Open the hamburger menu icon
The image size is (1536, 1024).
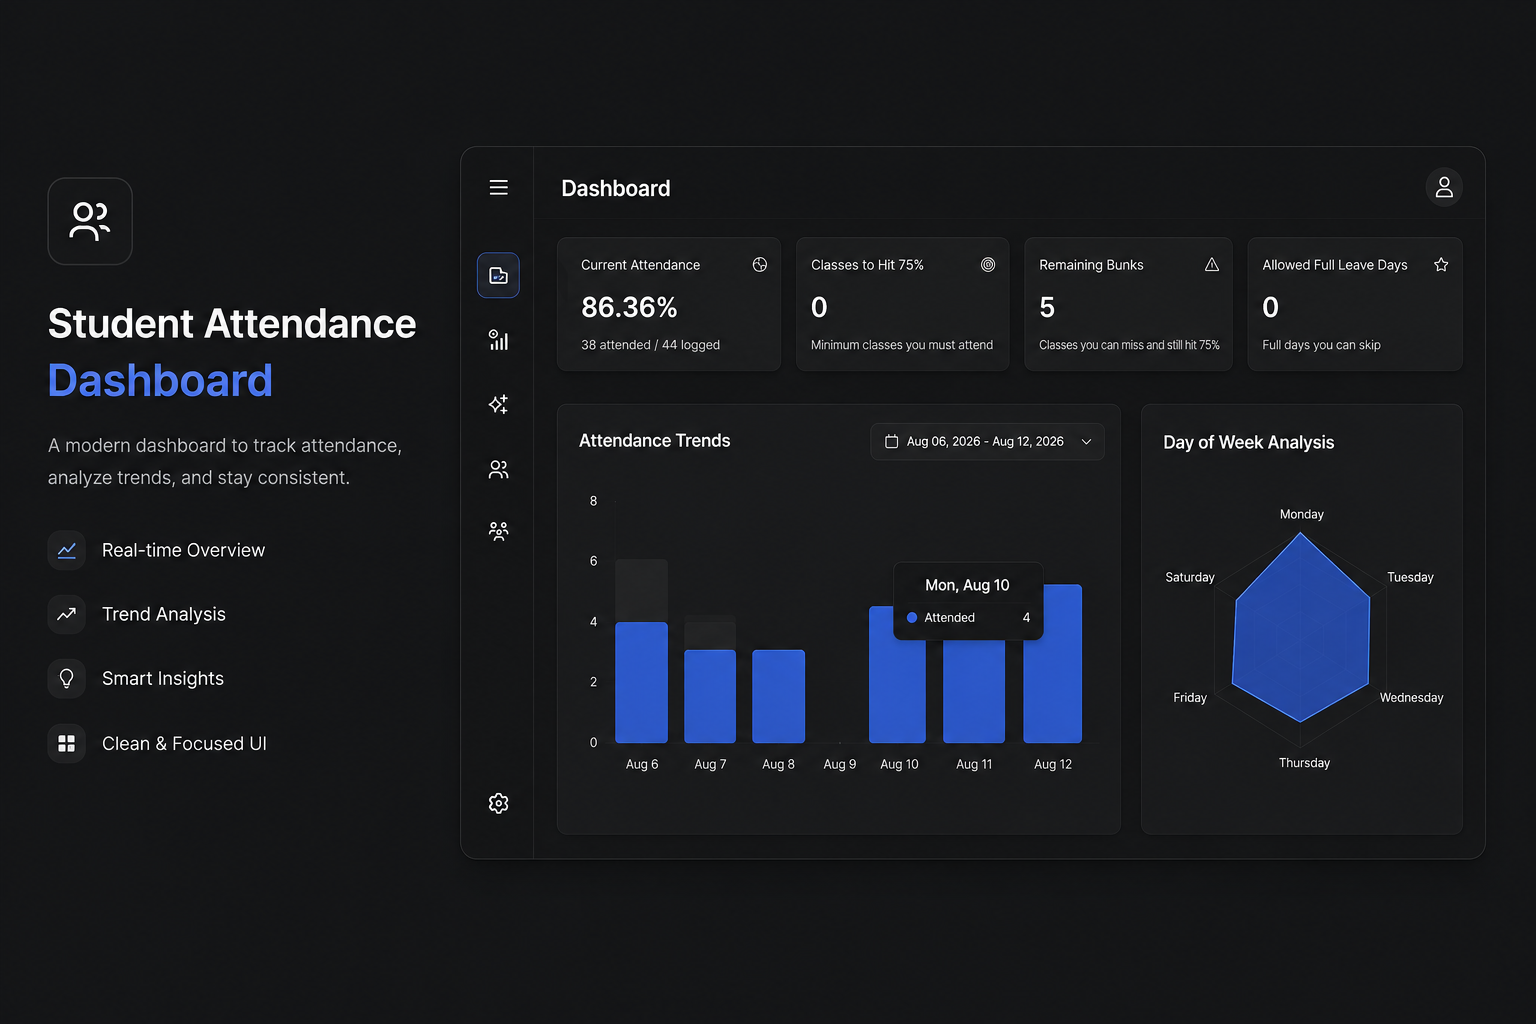coord(498,188)
